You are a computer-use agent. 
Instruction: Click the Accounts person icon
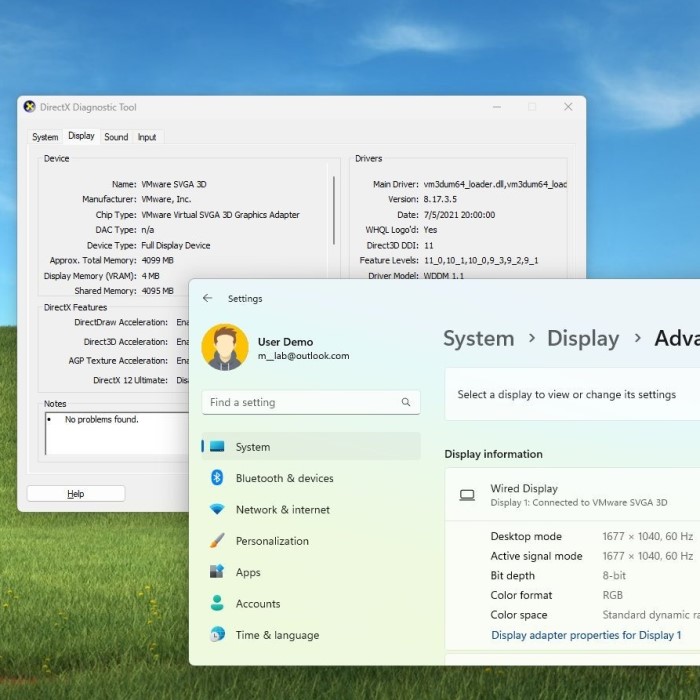pyautogui.click(x=217, y=603)
